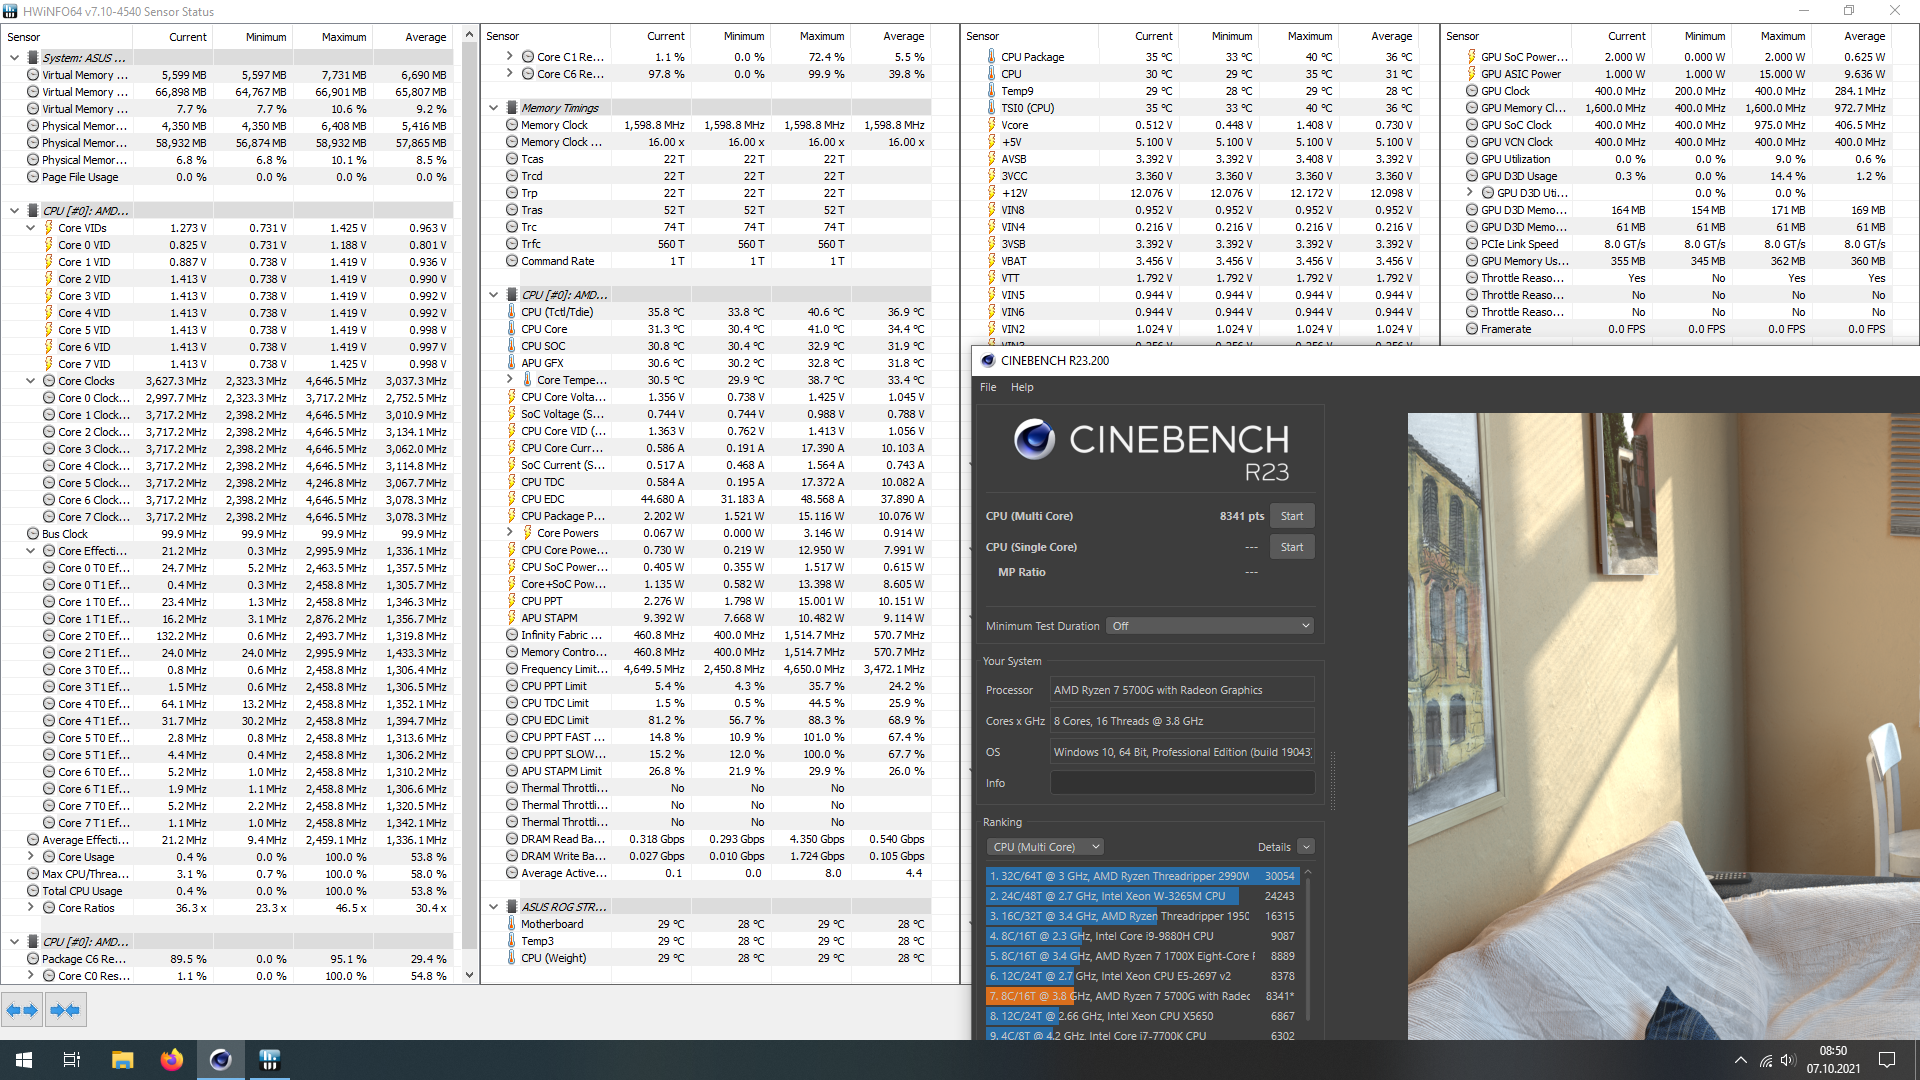This screenshot has height=1080, width=1920.
Task: Open the Cinebench File menu
Action: pyautogui.click(x=988, y=387)
